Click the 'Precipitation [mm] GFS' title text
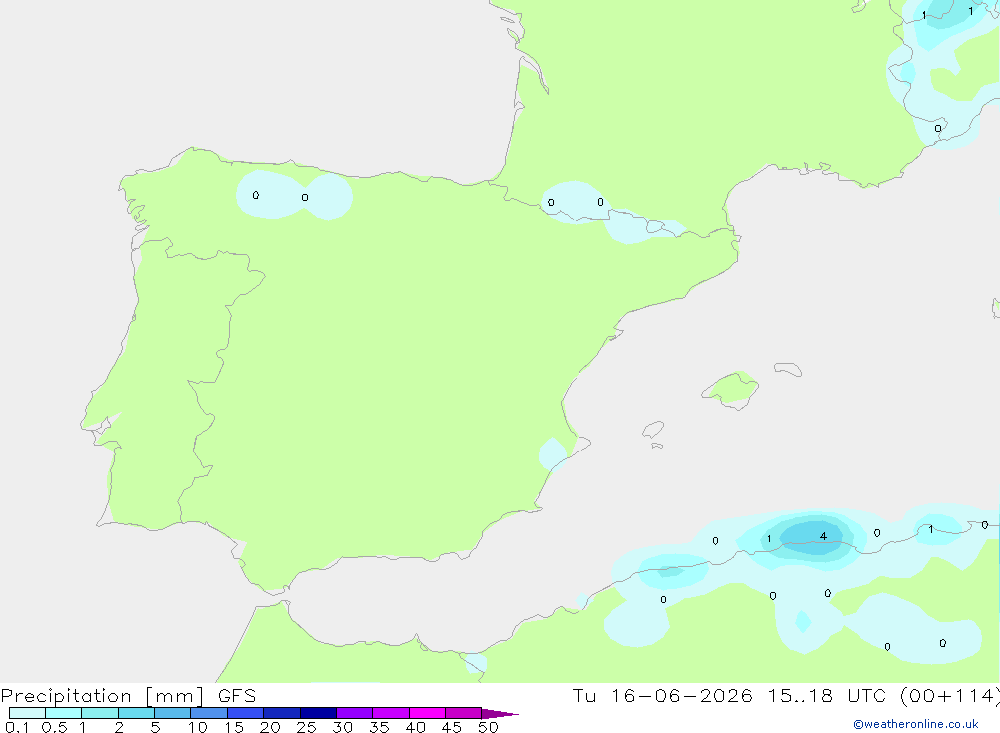1000x733 pixels. click(x=128, y=695)
